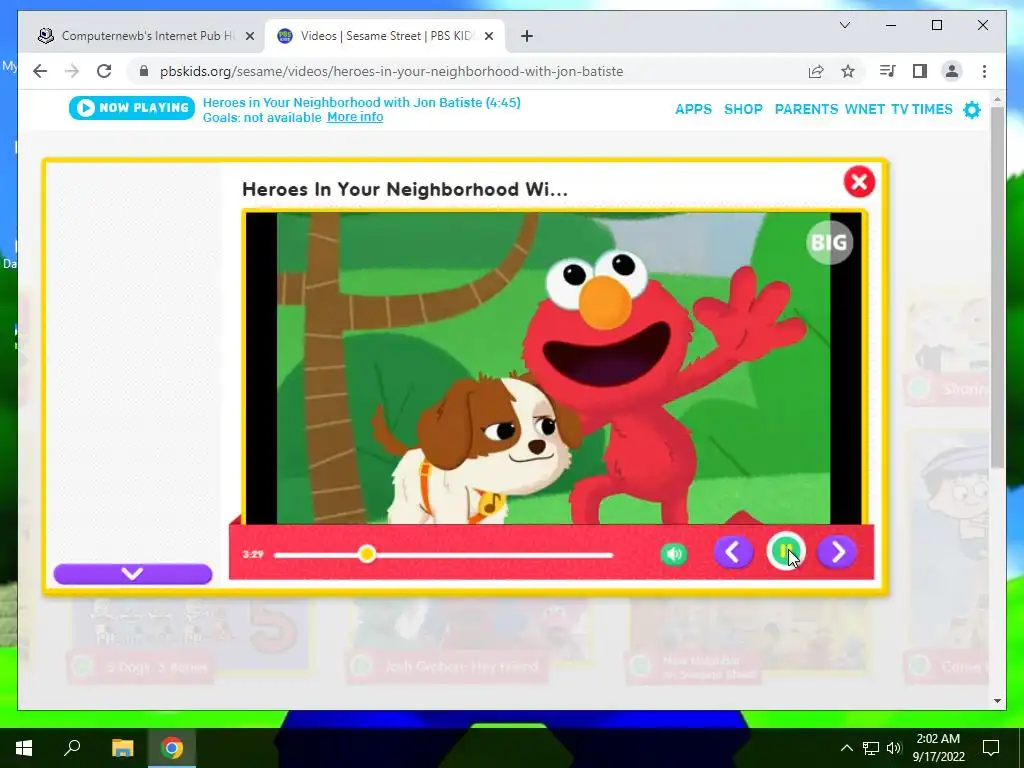
Task: Open the Windows Start menu
Action: (x=24, y=748)
